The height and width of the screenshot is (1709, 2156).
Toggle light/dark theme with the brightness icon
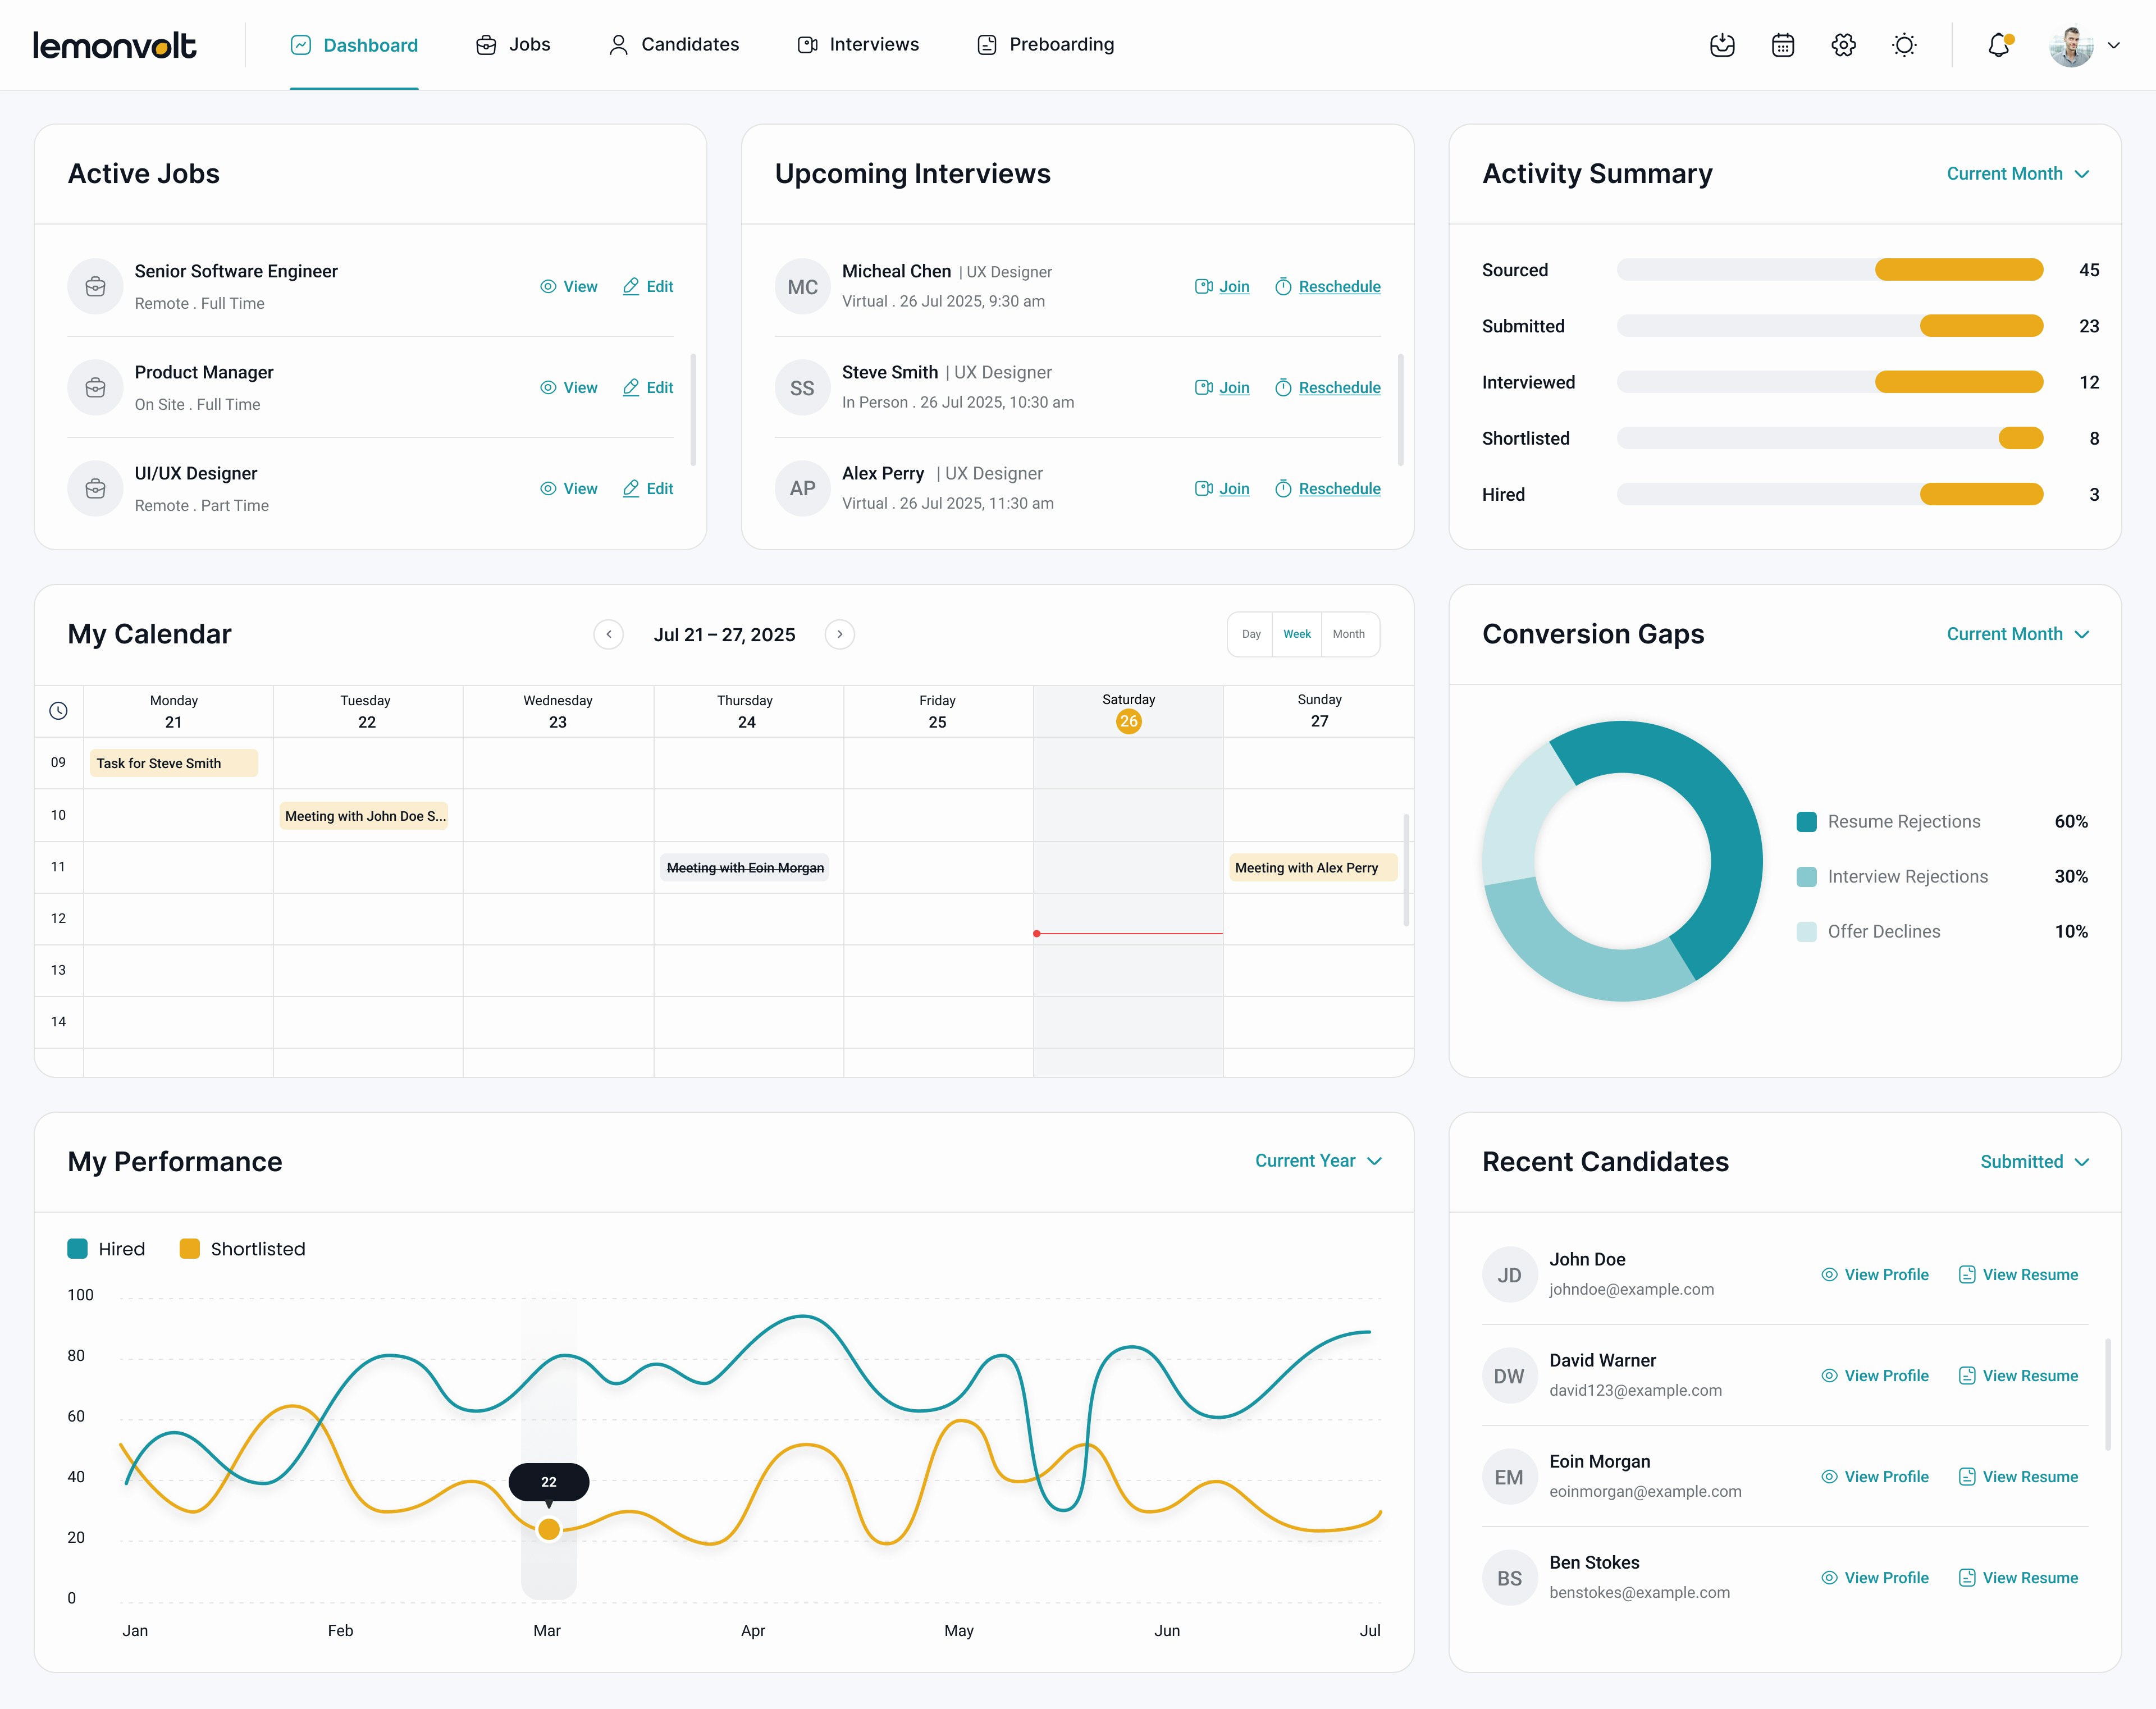tap(1904, 45)
